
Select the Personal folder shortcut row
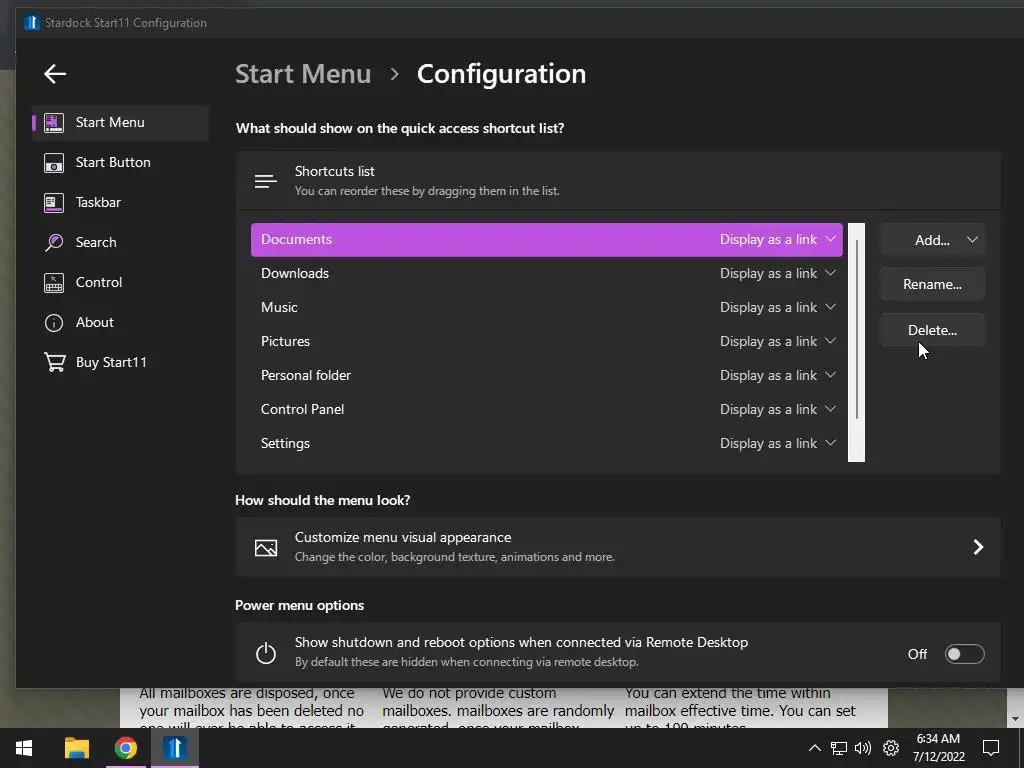[x=547, y=376]
